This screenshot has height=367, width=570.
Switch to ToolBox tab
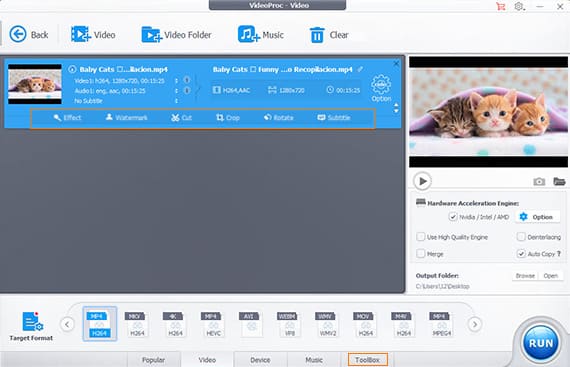coord(368,360)
